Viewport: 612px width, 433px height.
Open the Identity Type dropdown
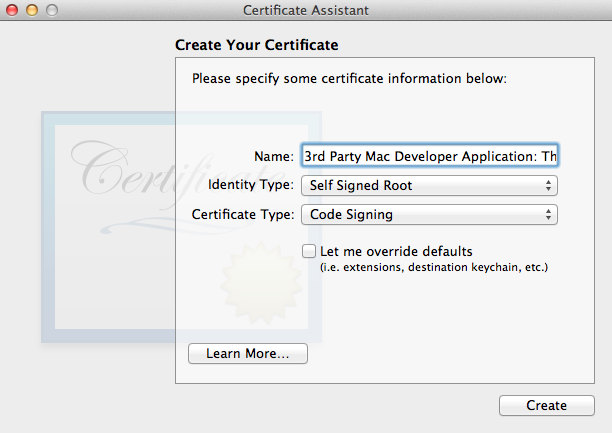pos(428,185)
